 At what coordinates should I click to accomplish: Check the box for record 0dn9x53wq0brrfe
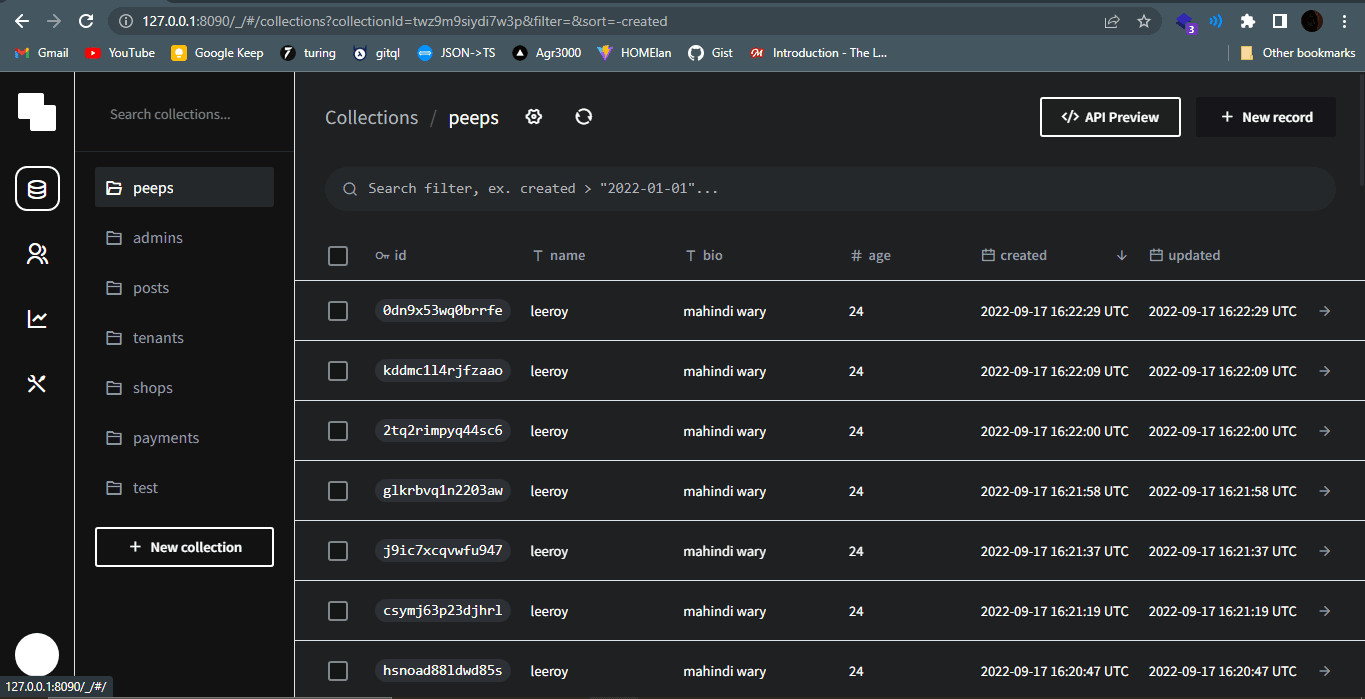click(x=338, y=311)
